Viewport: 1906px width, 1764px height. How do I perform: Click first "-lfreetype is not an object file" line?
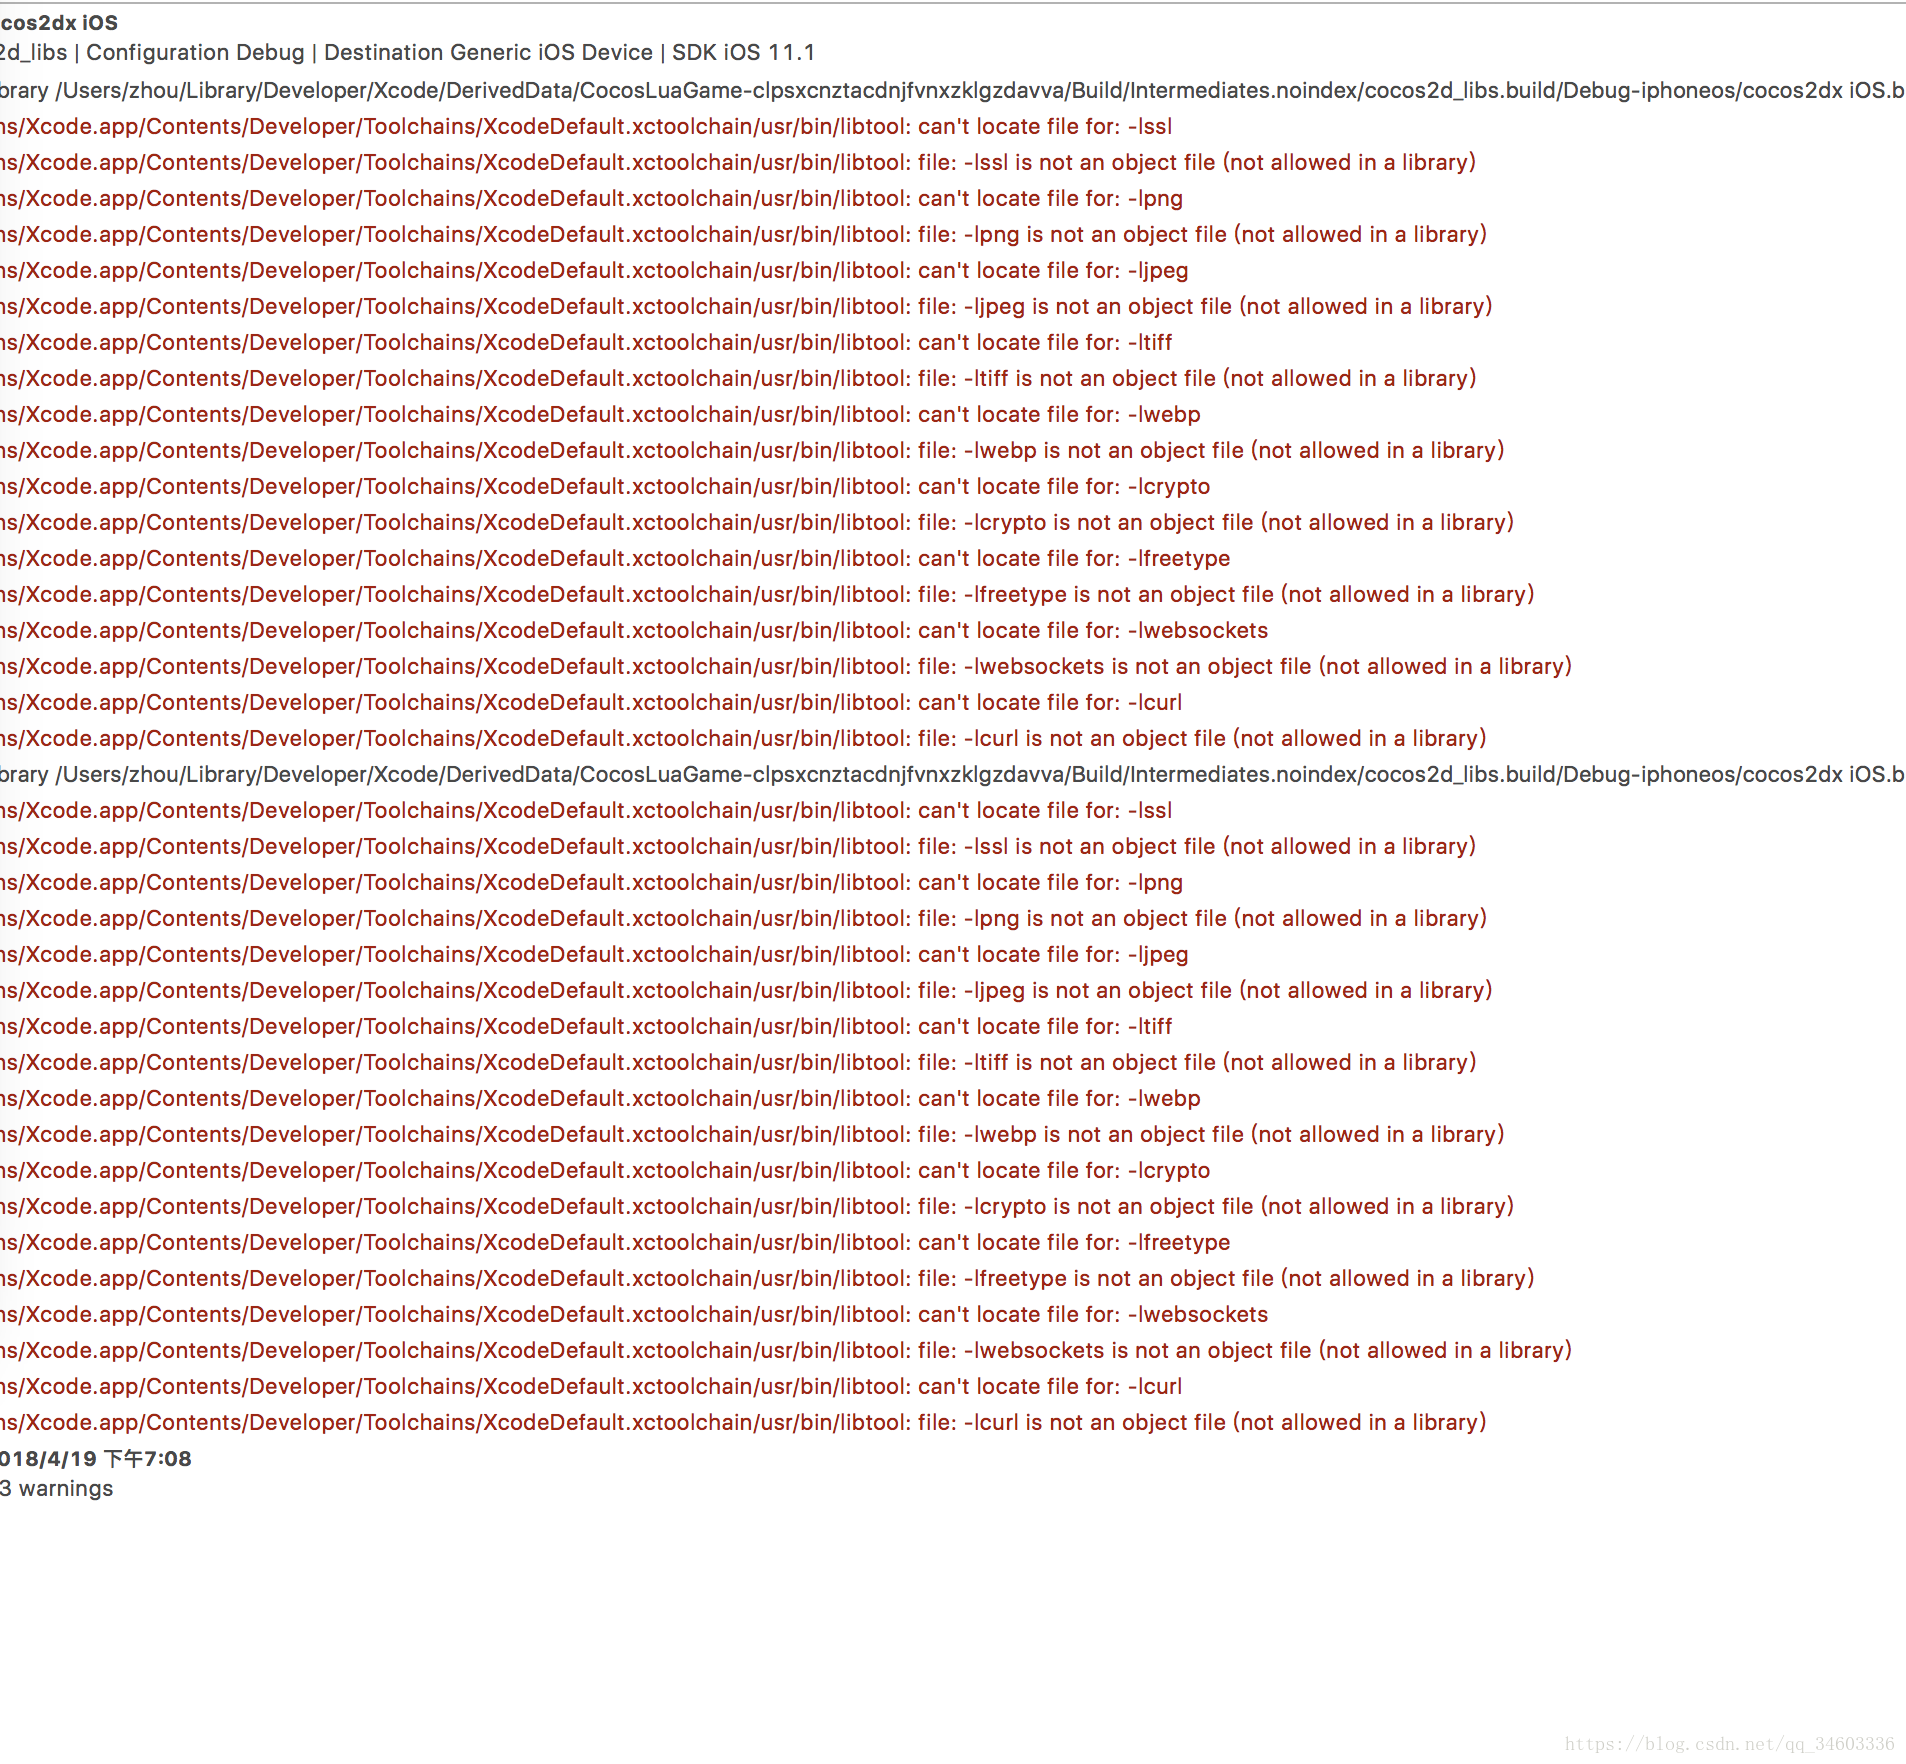(x=768, y=594)
